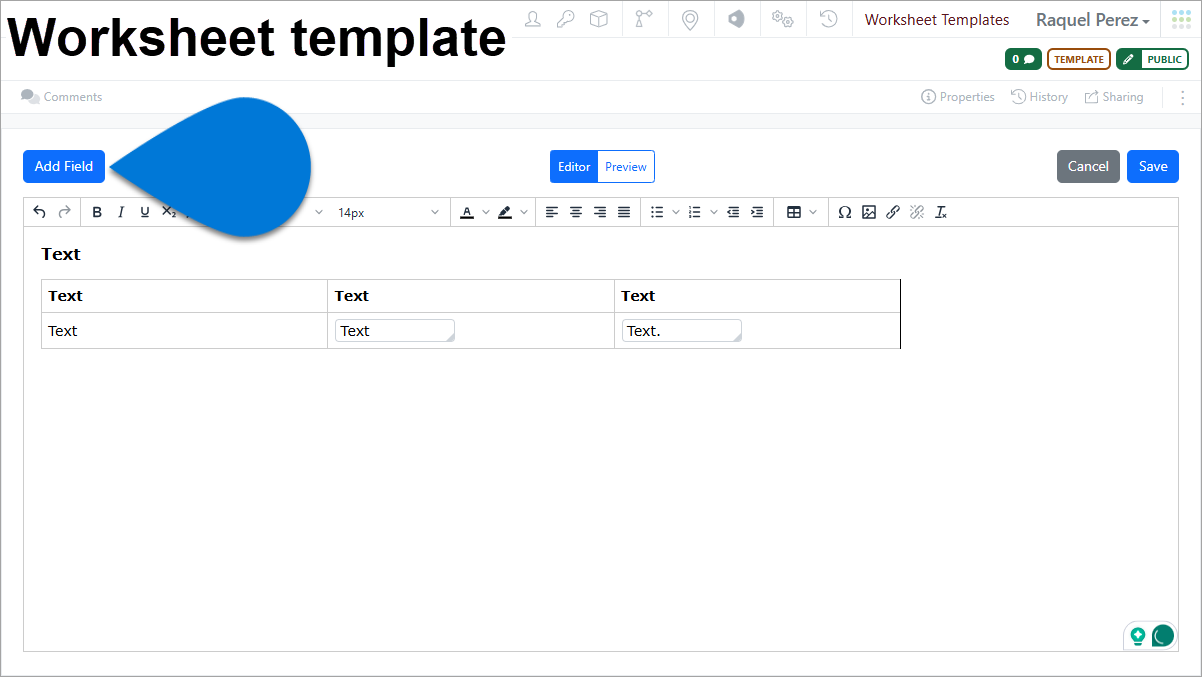Insert a bulleted list
Viewport: 1202px width, 677px height.
point(657,212)
